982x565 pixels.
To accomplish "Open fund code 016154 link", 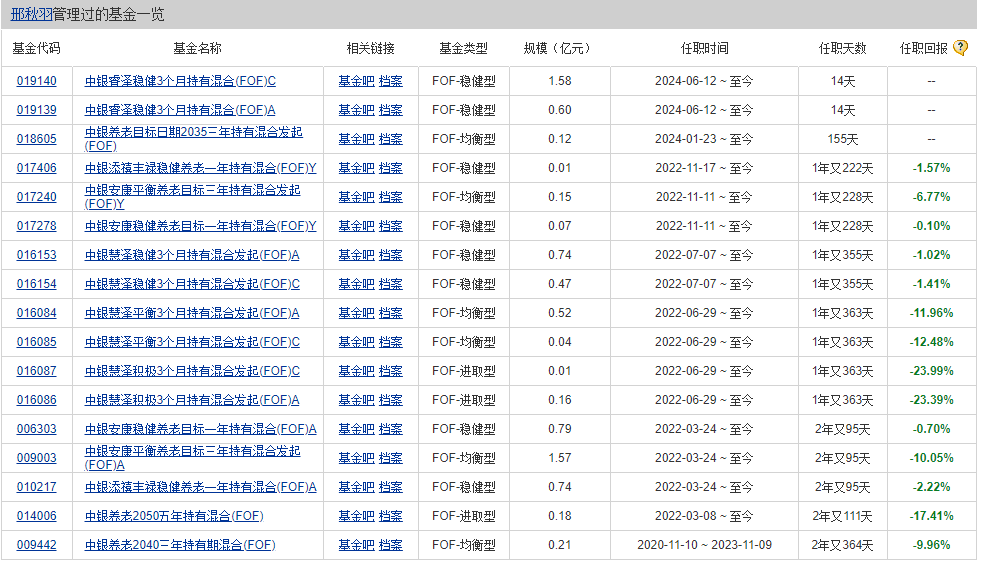I will (36, 284).
